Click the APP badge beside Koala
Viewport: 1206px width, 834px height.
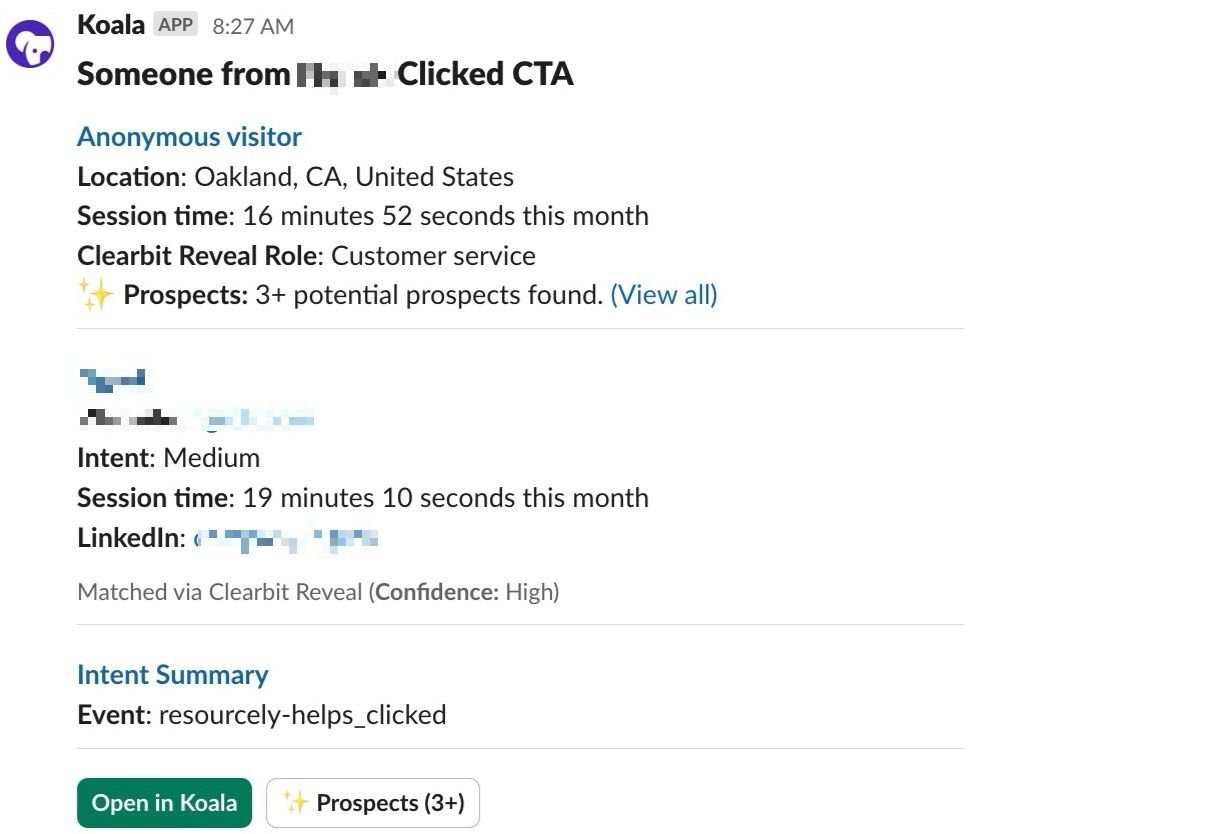(x=176, y=25)
